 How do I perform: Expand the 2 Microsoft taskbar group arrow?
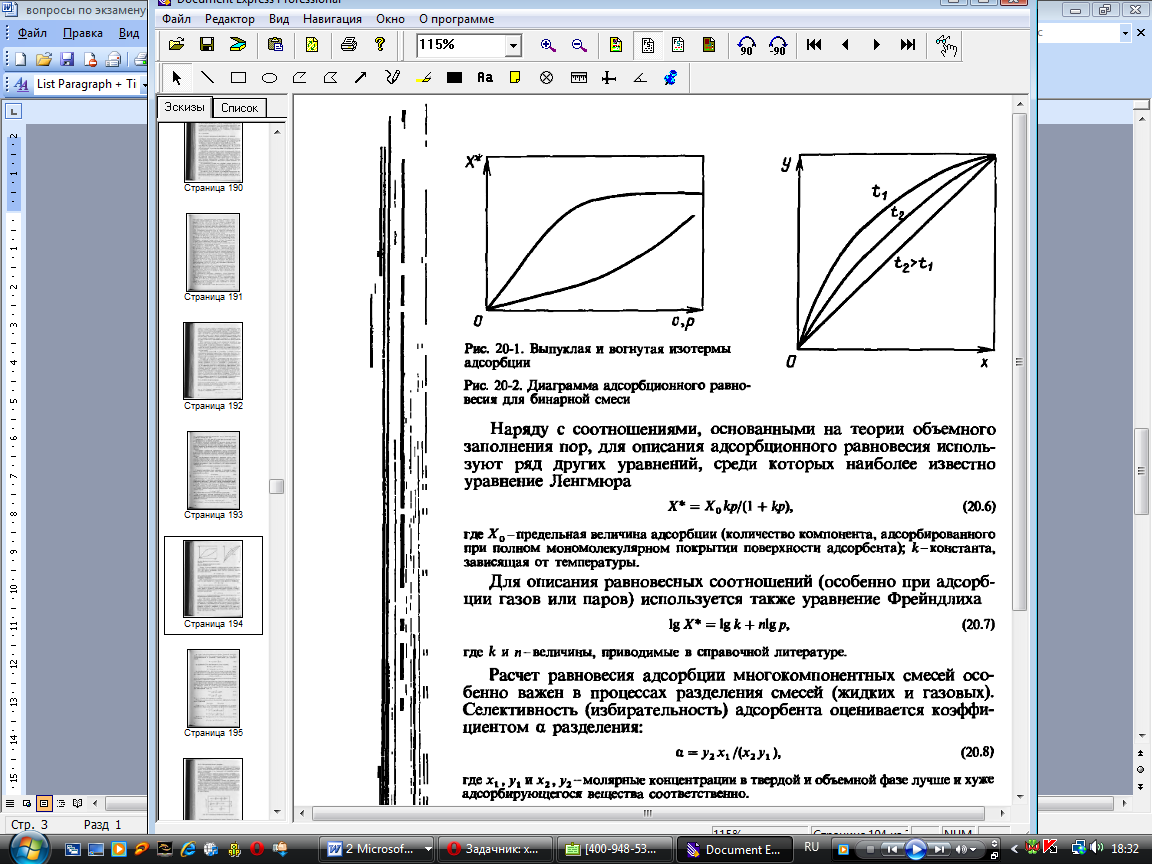point(428,849)
